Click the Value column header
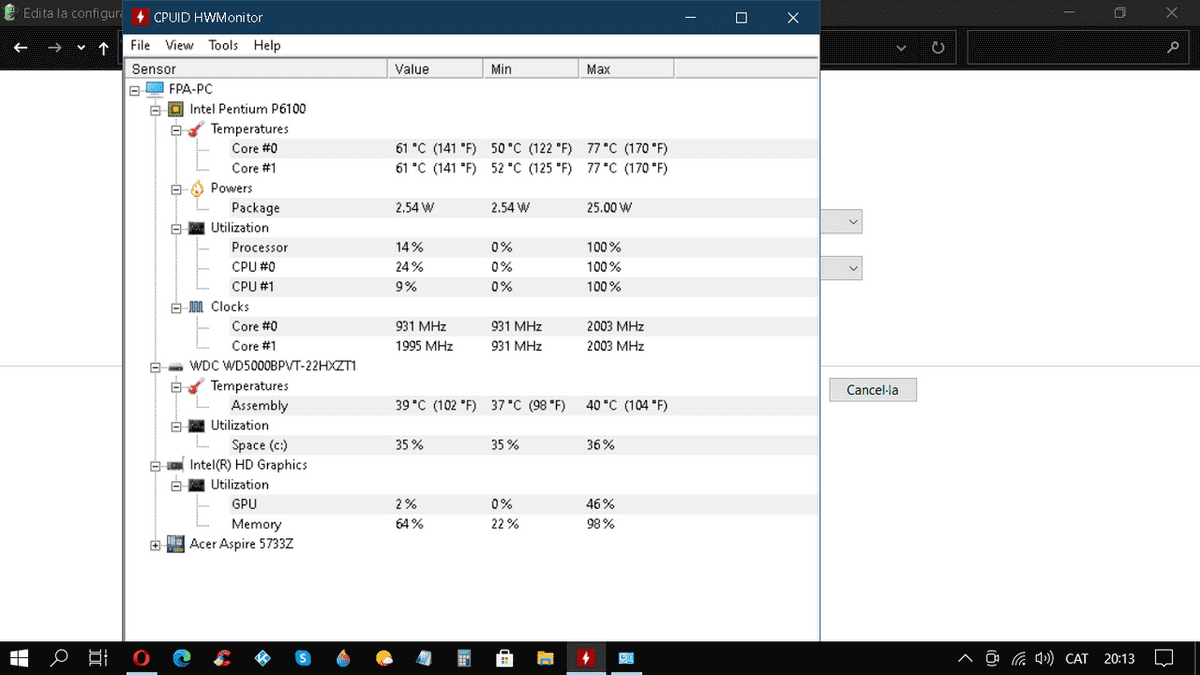Viewport: 1200px width, 675px height. click(x=435, y=69)
